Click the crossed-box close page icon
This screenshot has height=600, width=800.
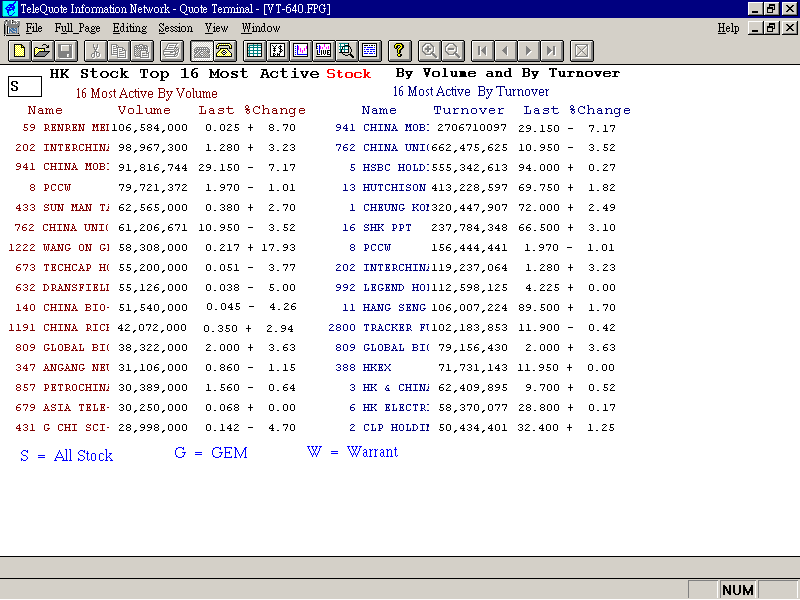[x=581, y=51]
